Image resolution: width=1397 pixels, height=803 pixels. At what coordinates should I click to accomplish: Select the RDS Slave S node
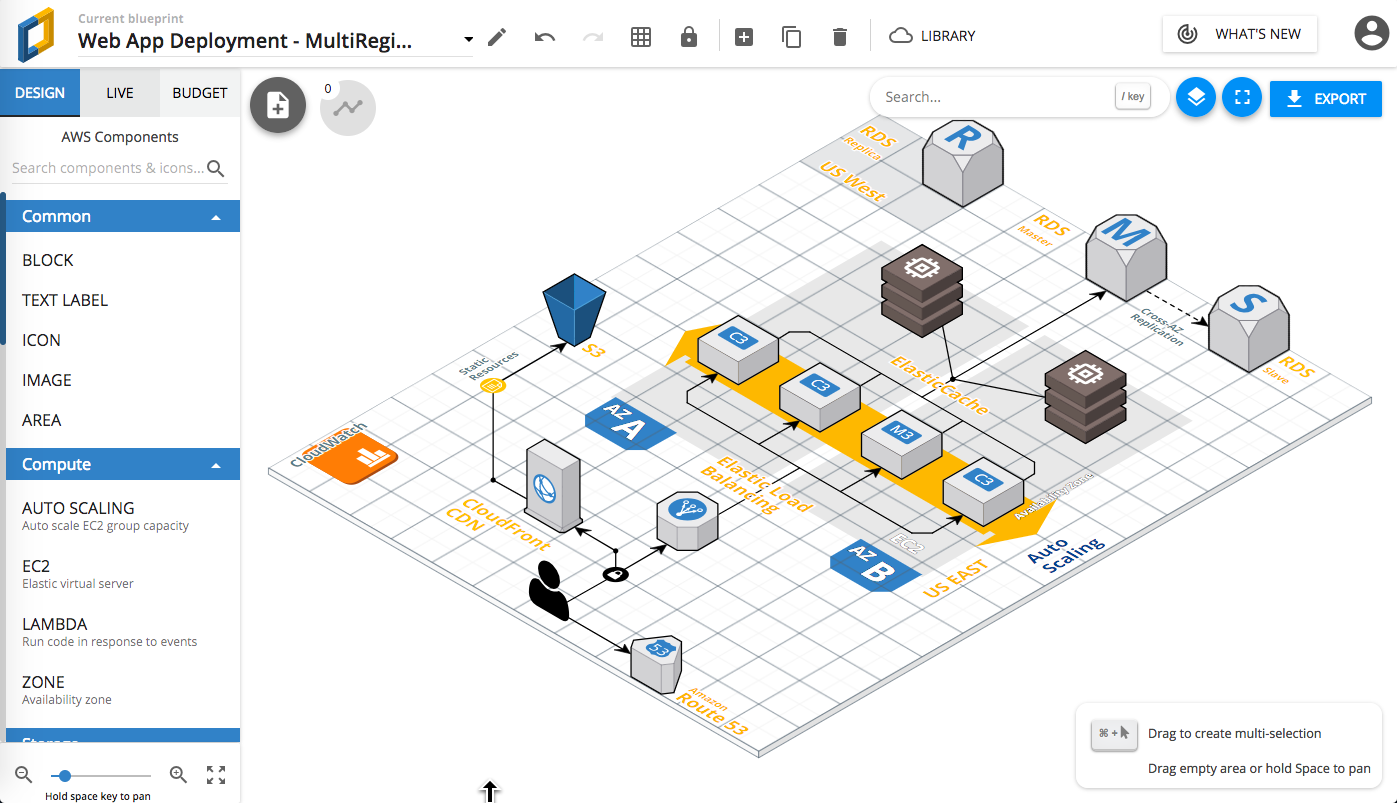(x=1249, y=329)
